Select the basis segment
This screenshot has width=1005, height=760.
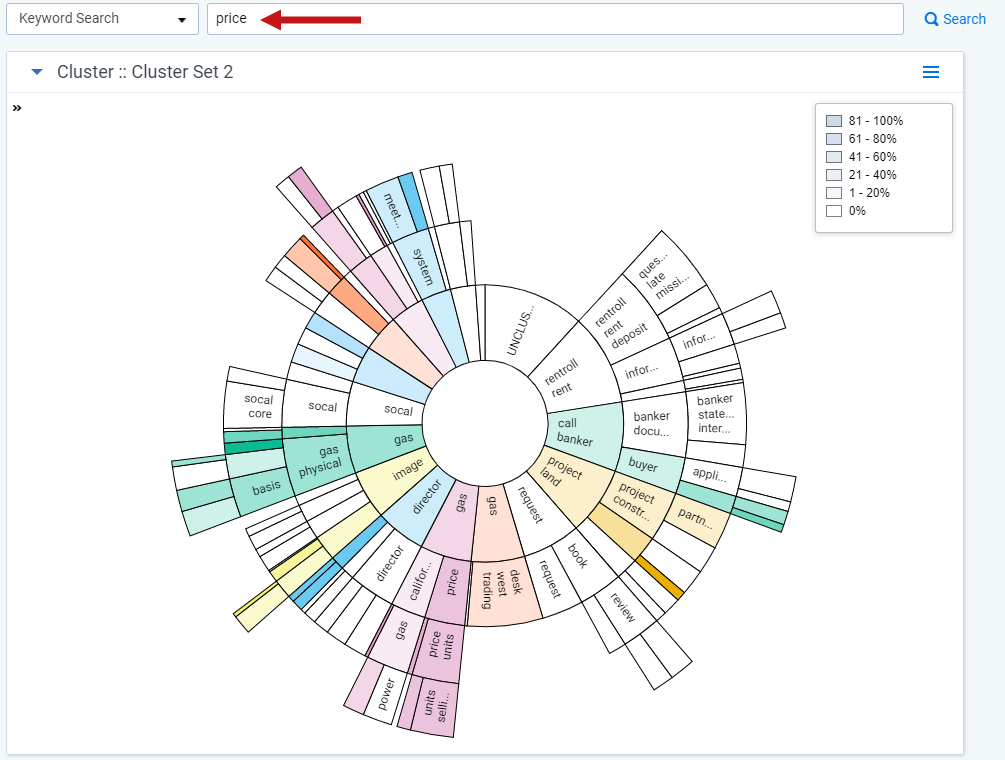pyautogui.click(x=263, y=490)
